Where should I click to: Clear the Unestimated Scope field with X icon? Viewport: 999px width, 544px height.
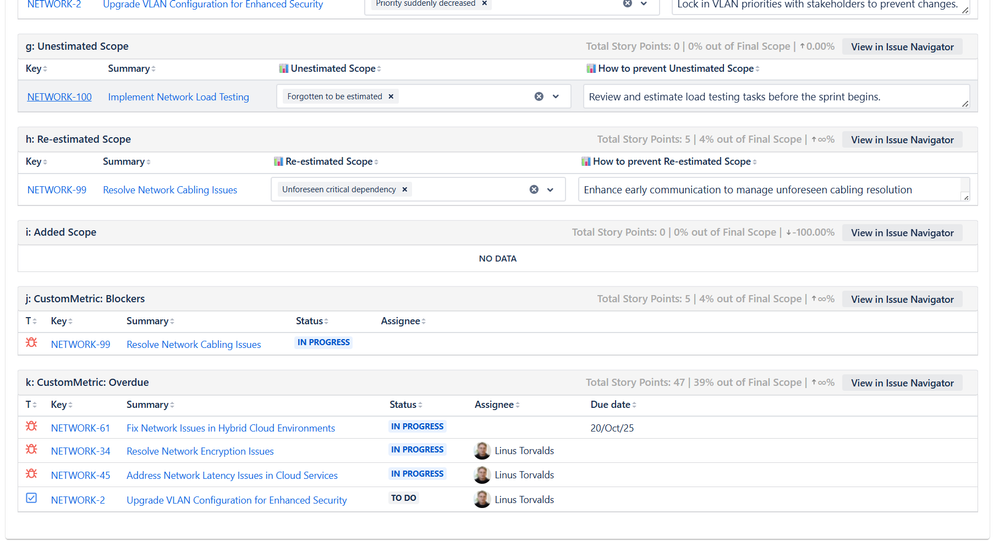pyautogui.click(x=539, y=97)
